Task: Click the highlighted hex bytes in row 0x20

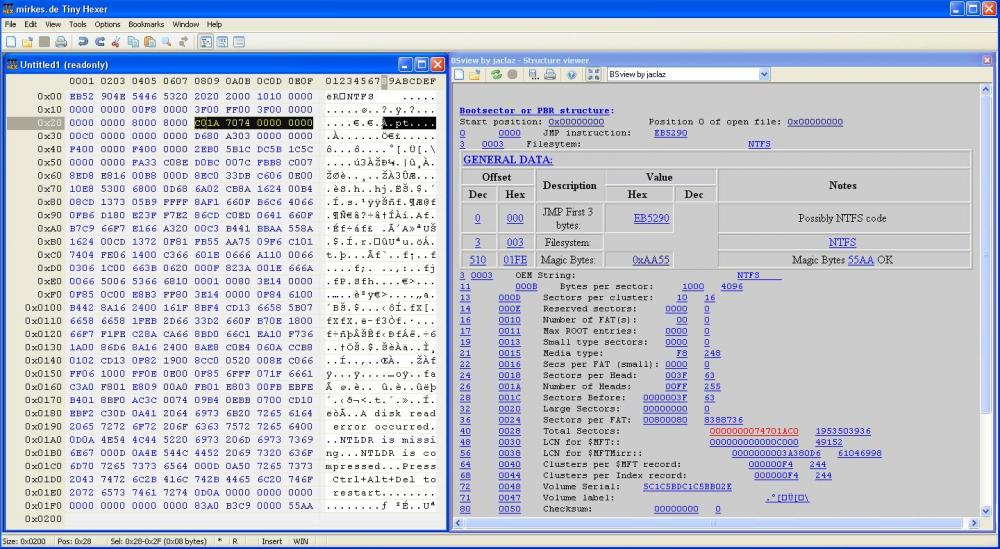Action: tap(253, 123)
